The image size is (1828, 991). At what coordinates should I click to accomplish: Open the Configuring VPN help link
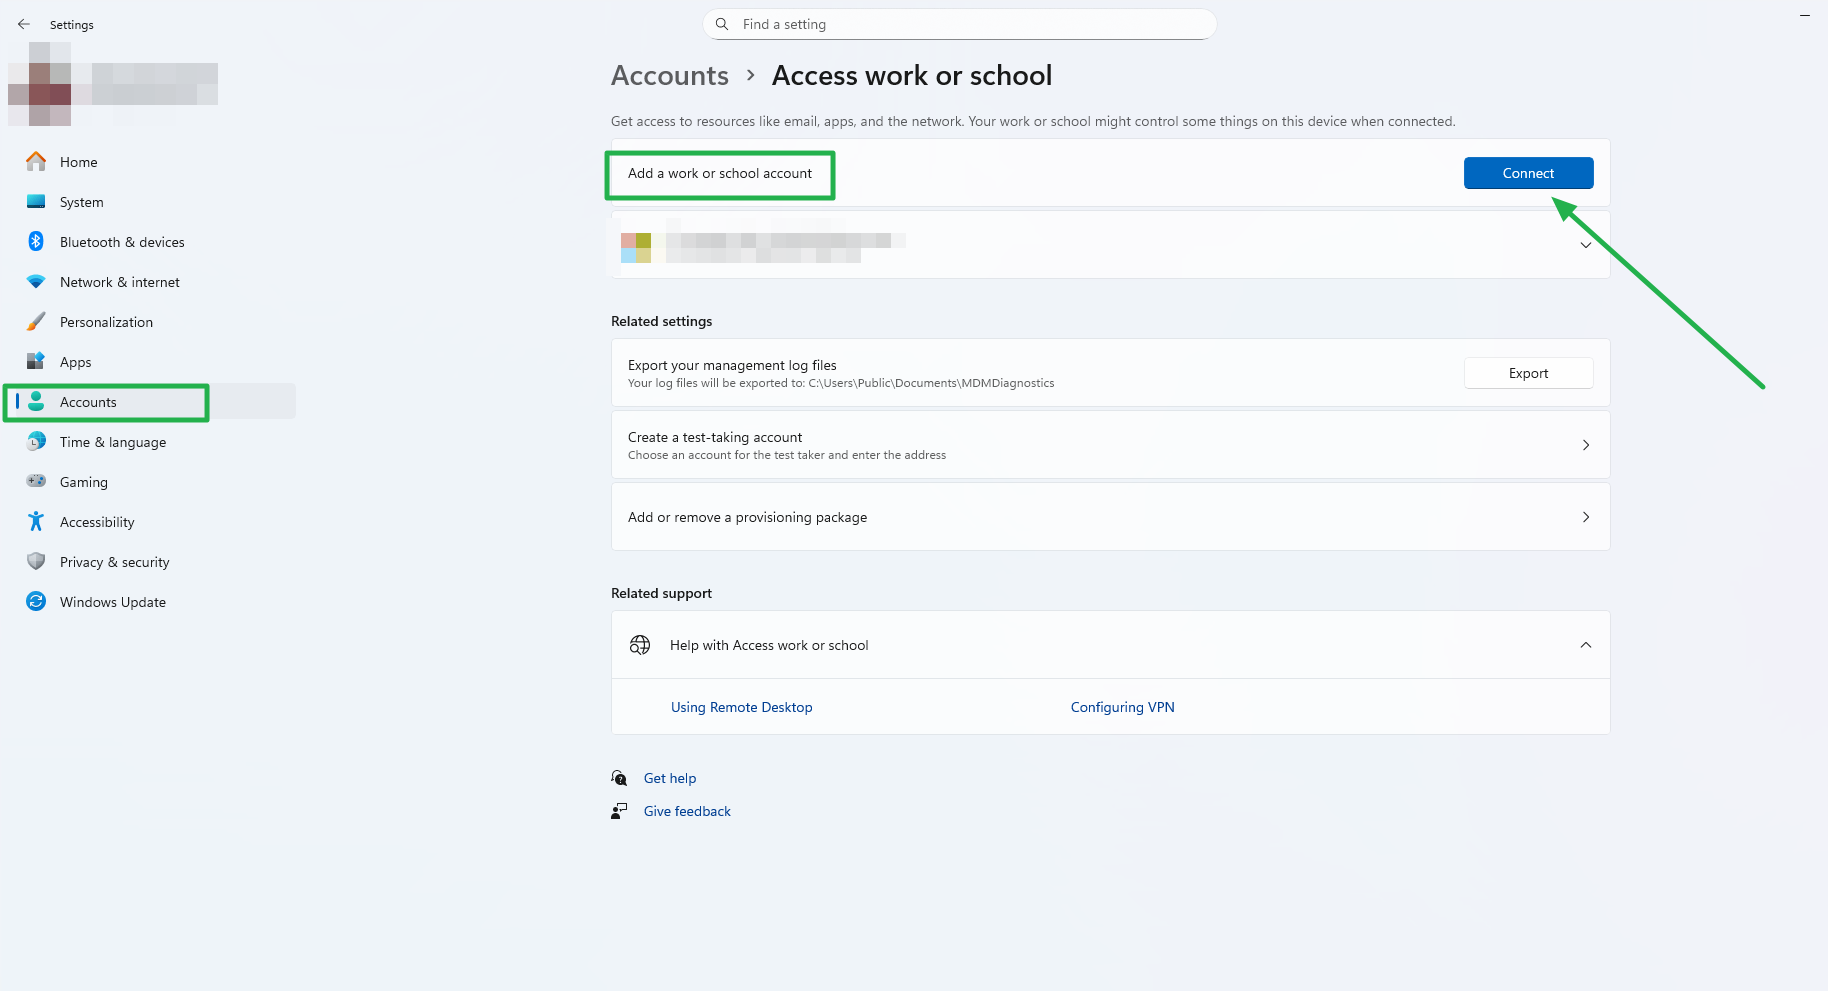pyautogui.click(x=1122, y=707)
